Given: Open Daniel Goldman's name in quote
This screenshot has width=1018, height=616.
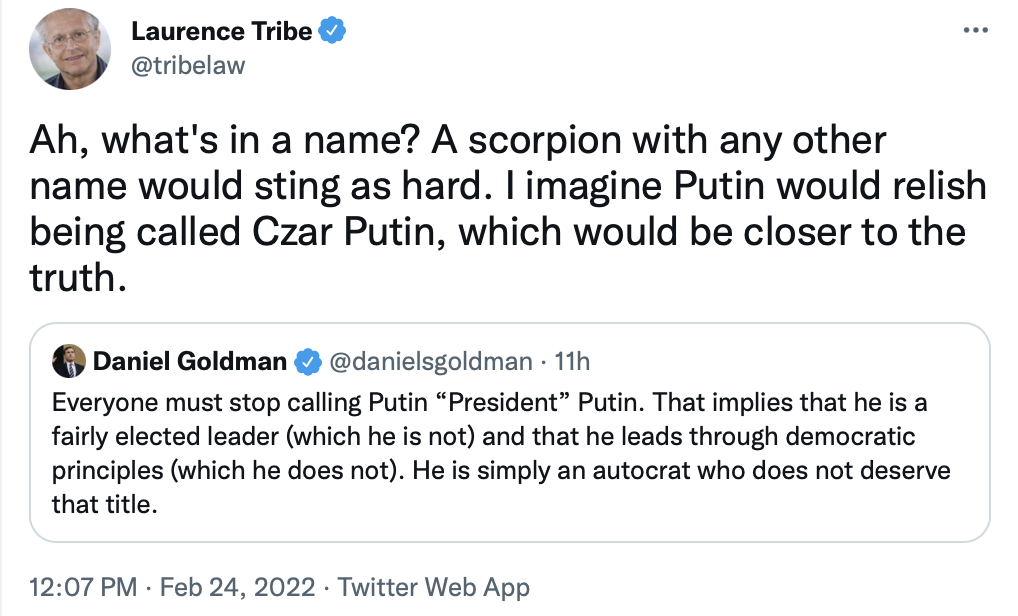Looking at the screenshot, I should point(190,361).
